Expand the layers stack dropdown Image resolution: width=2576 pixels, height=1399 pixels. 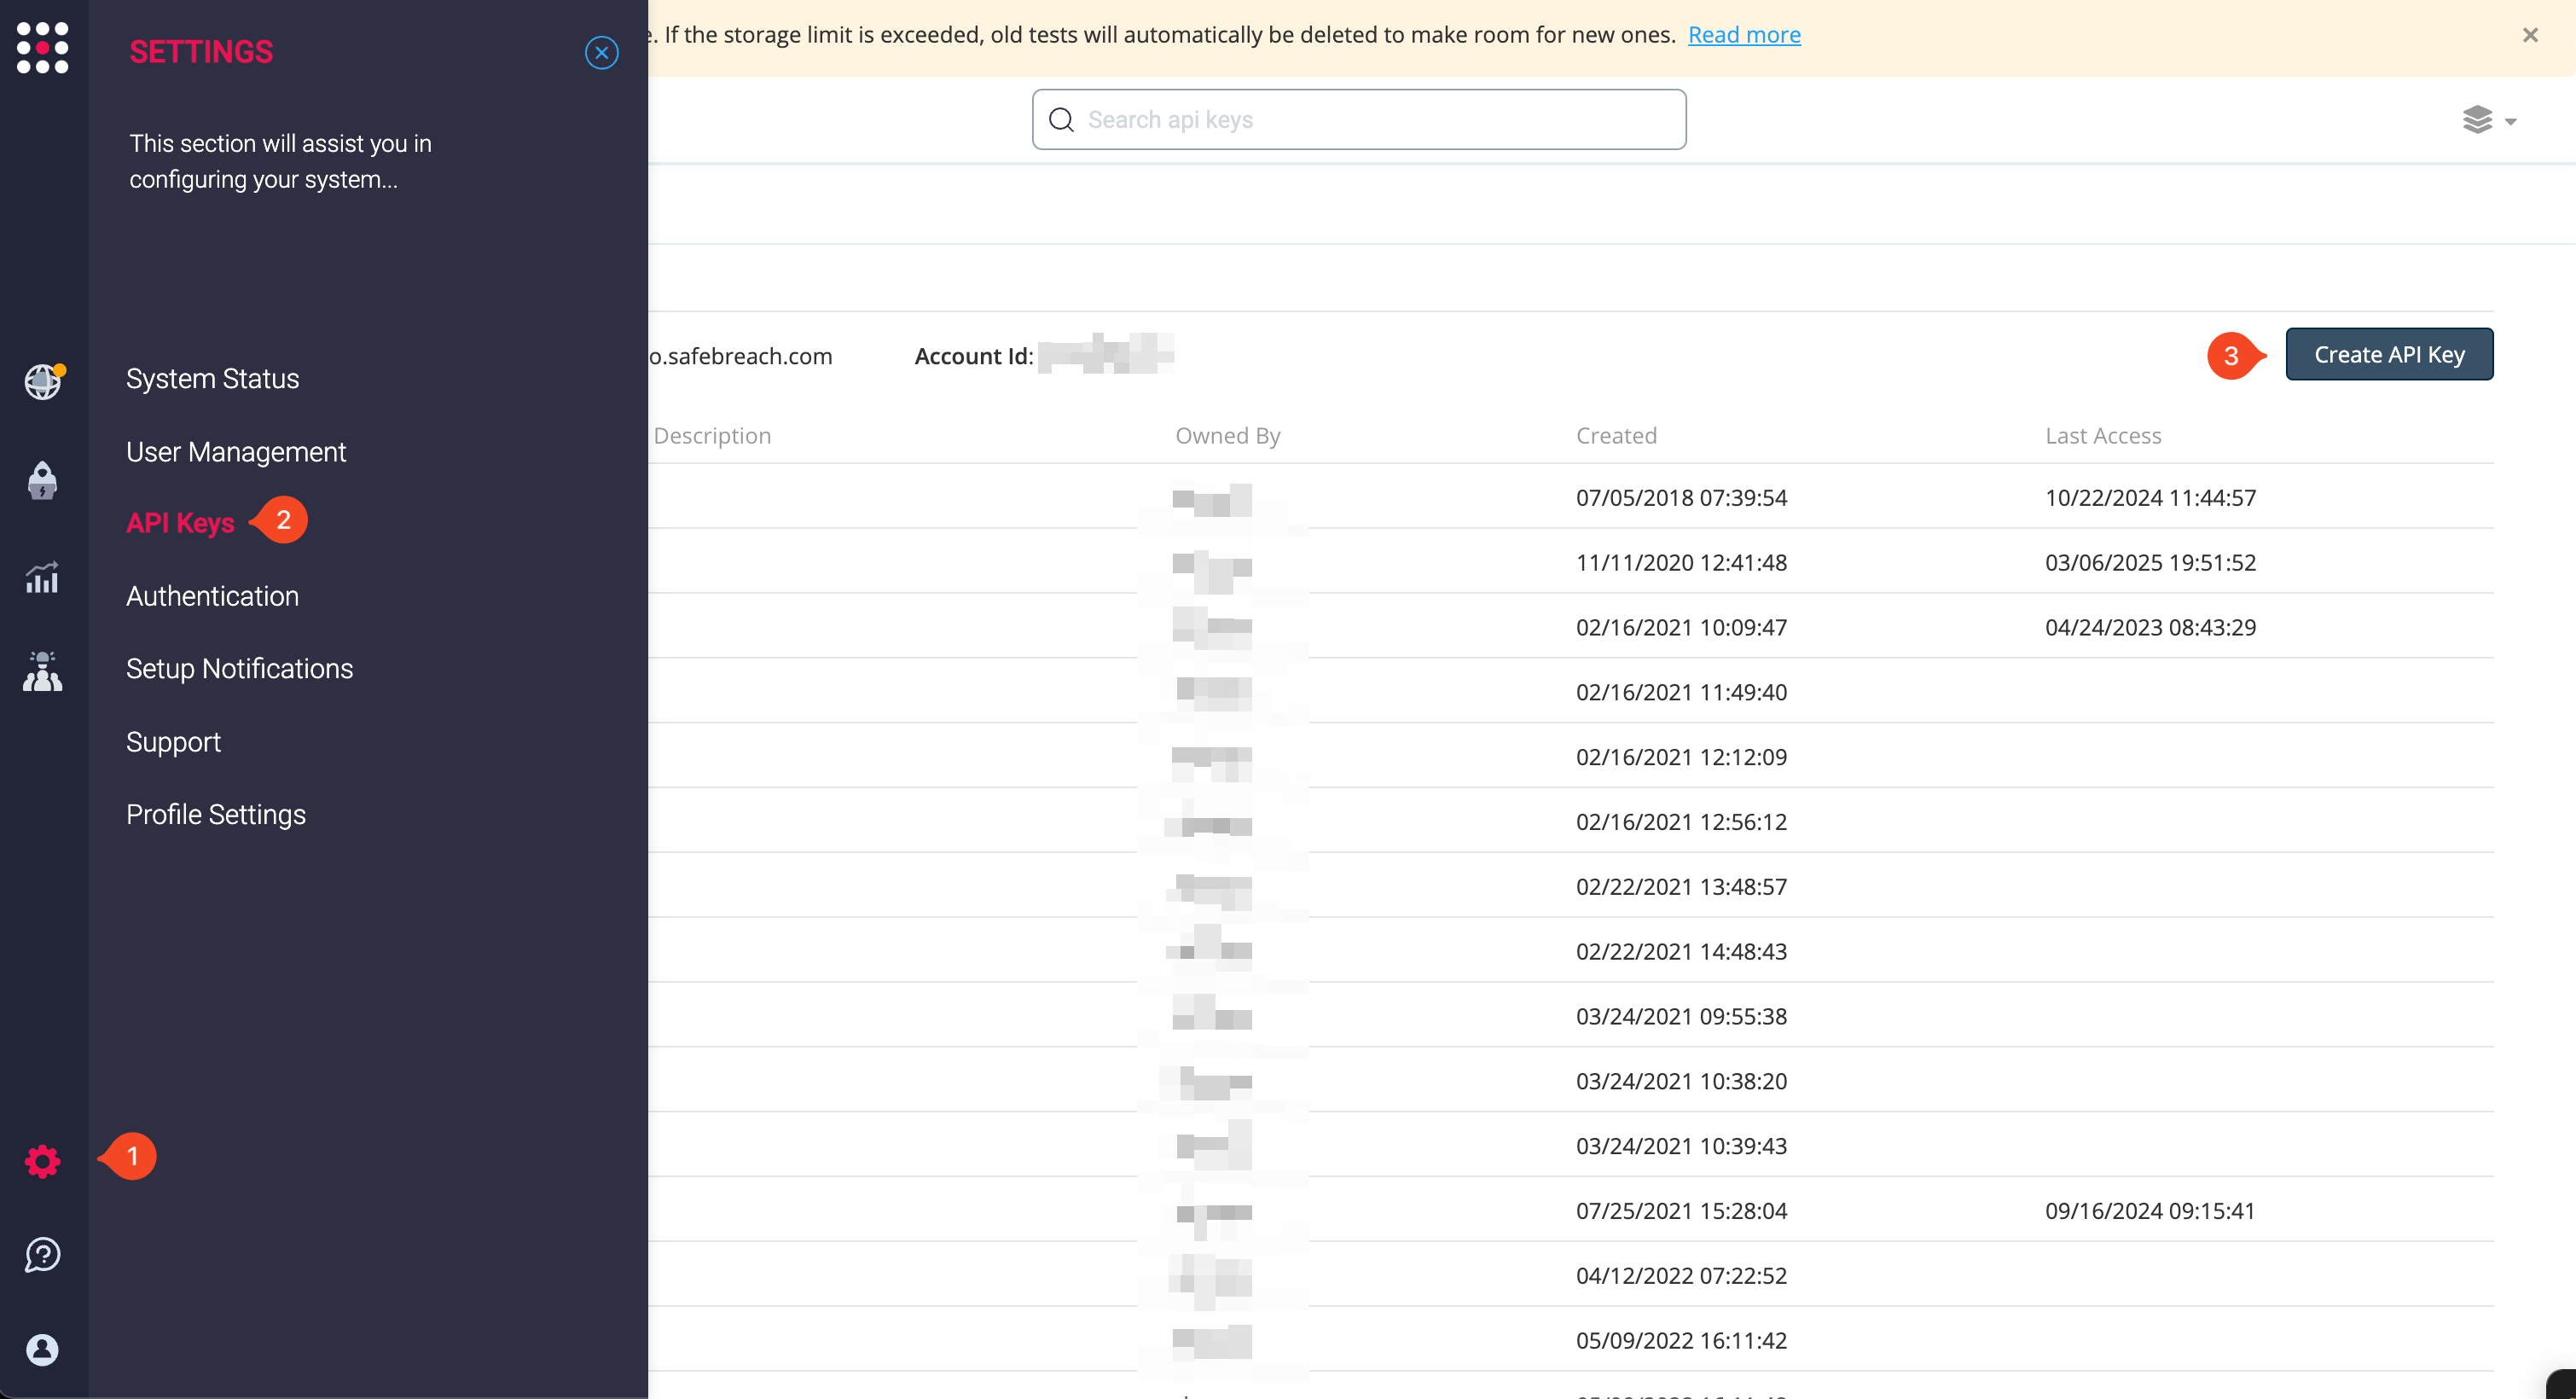[x=2488, y=120]
